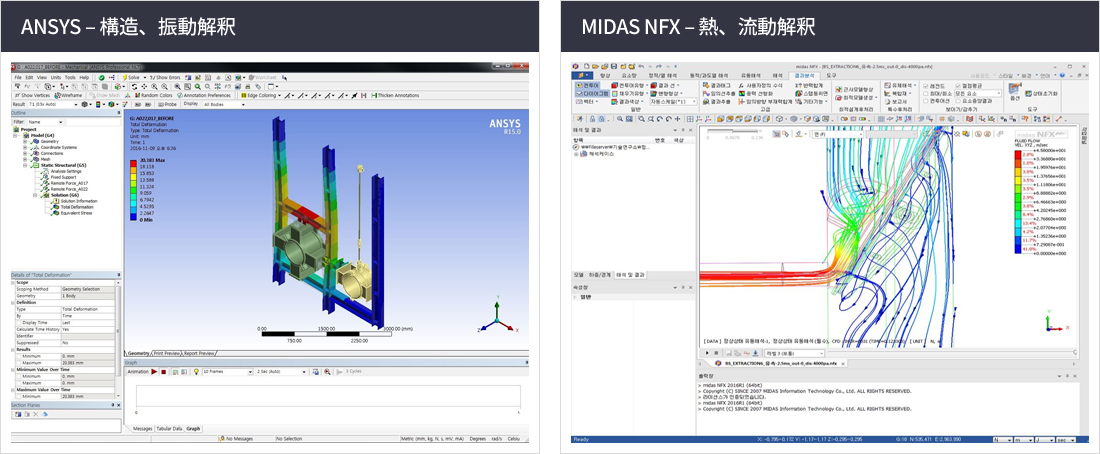Select Total Deformation result in outline
1100x454 pixels.
pos(77,207)
